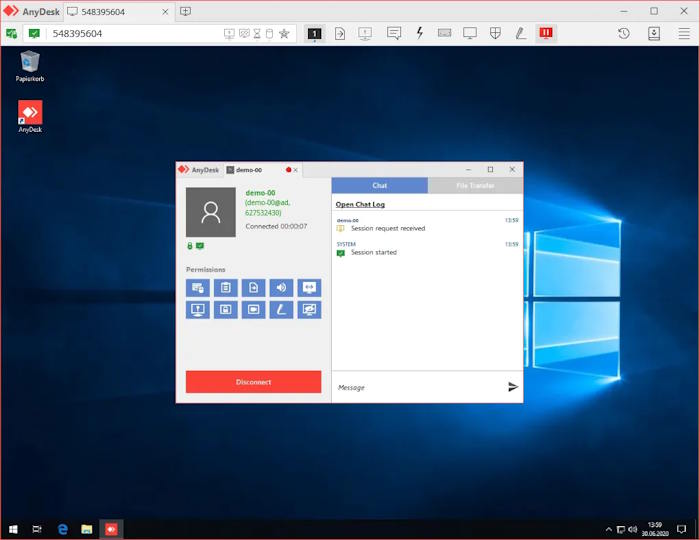Click the AnyDesk icon in the remote taskbar
700x540 pixels.
[x=111, y=529]
